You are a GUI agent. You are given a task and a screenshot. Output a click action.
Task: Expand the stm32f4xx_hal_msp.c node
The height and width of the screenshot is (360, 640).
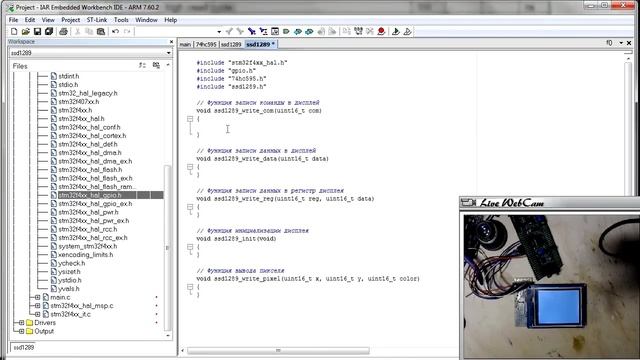[37, 306]
